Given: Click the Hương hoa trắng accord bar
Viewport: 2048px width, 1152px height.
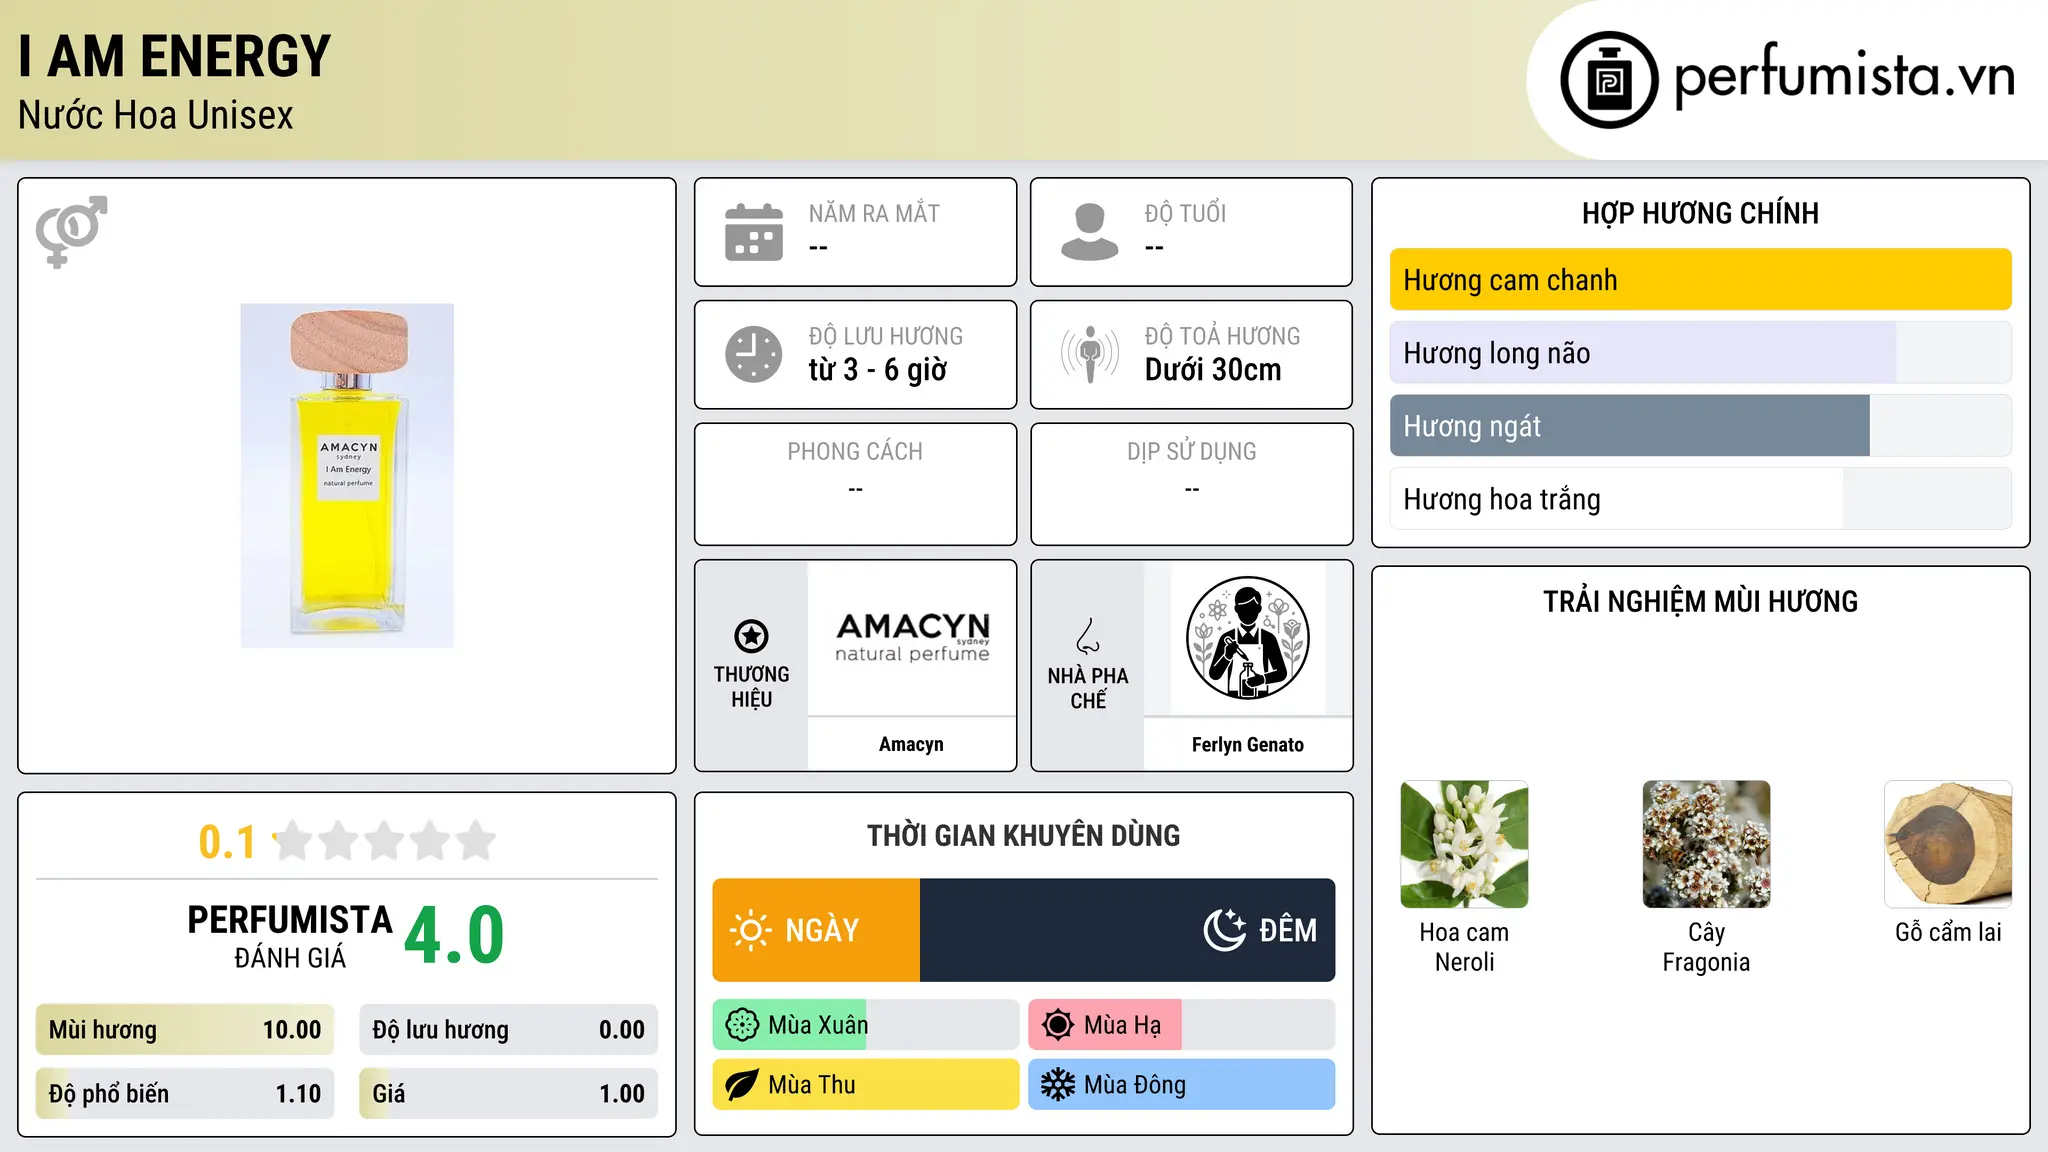Looking at the screenshot, I should click(x=1700, y=499).
